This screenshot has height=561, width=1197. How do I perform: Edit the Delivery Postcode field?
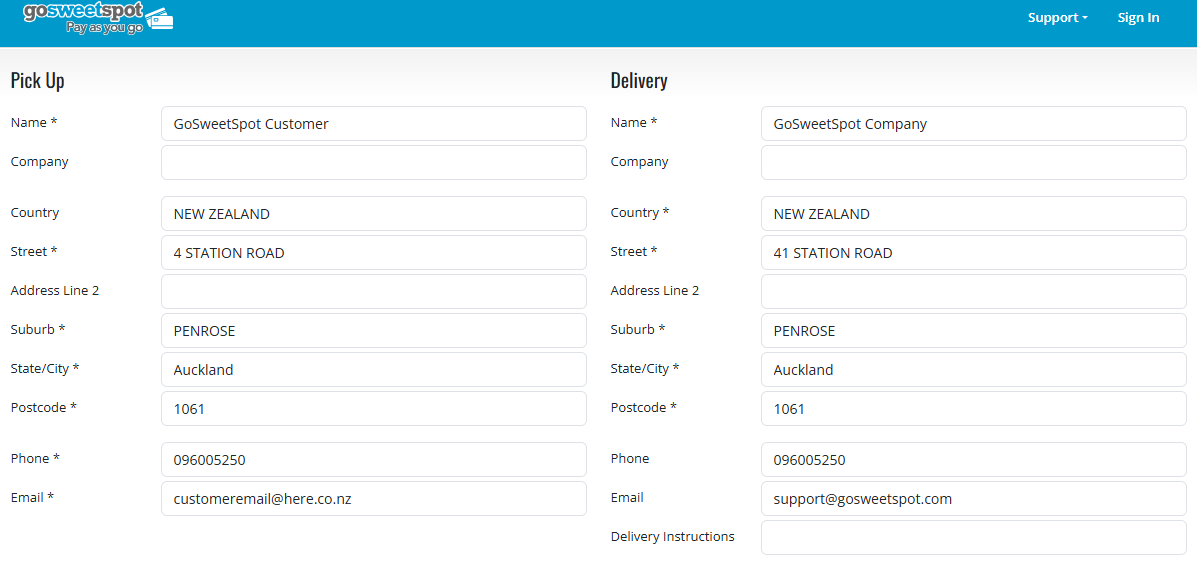[974, 408]
